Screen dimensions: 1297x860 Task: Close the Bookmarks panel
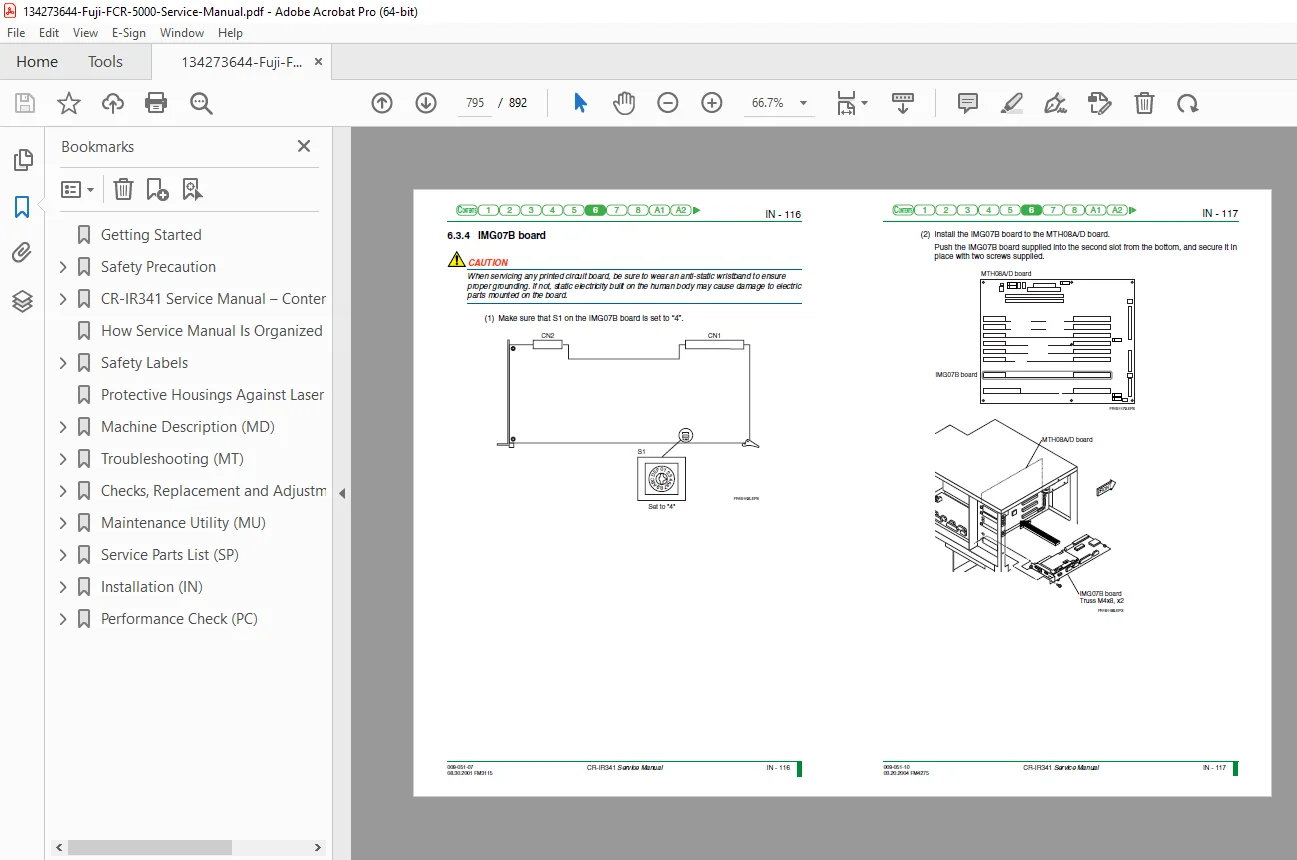coord(304,146)
